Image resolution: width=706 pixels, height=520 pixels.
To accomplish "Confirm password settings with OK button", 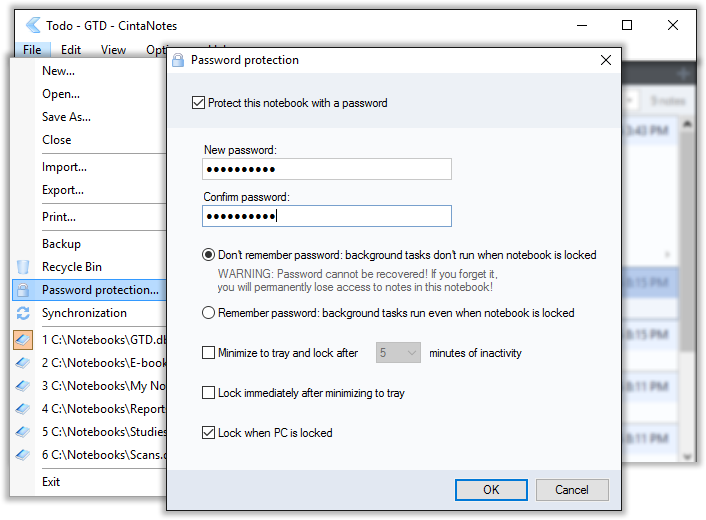I will pos(491,490).
